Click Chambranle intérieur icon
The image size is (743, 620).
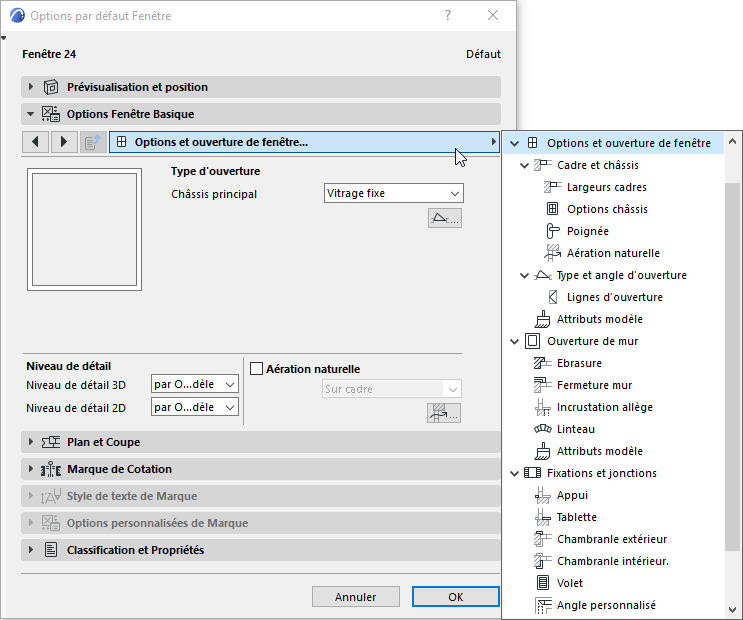click(543, 561)
